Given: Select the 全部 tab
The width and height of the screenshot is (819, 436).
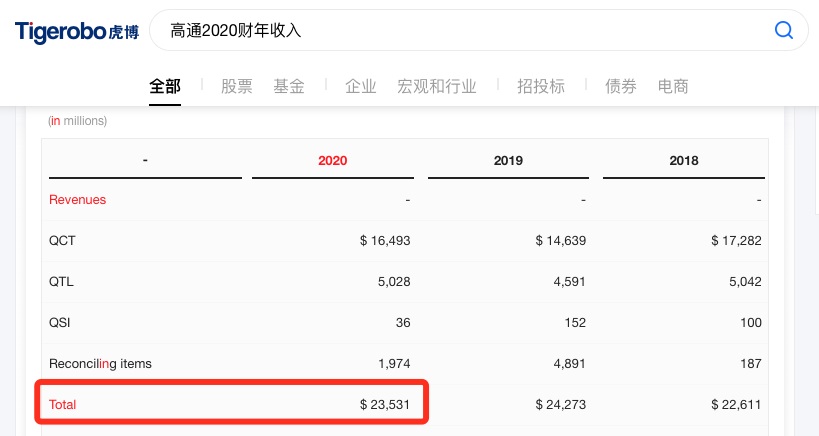Looking at the screenshot, I should pyautogui.click(x=165, y=86).
